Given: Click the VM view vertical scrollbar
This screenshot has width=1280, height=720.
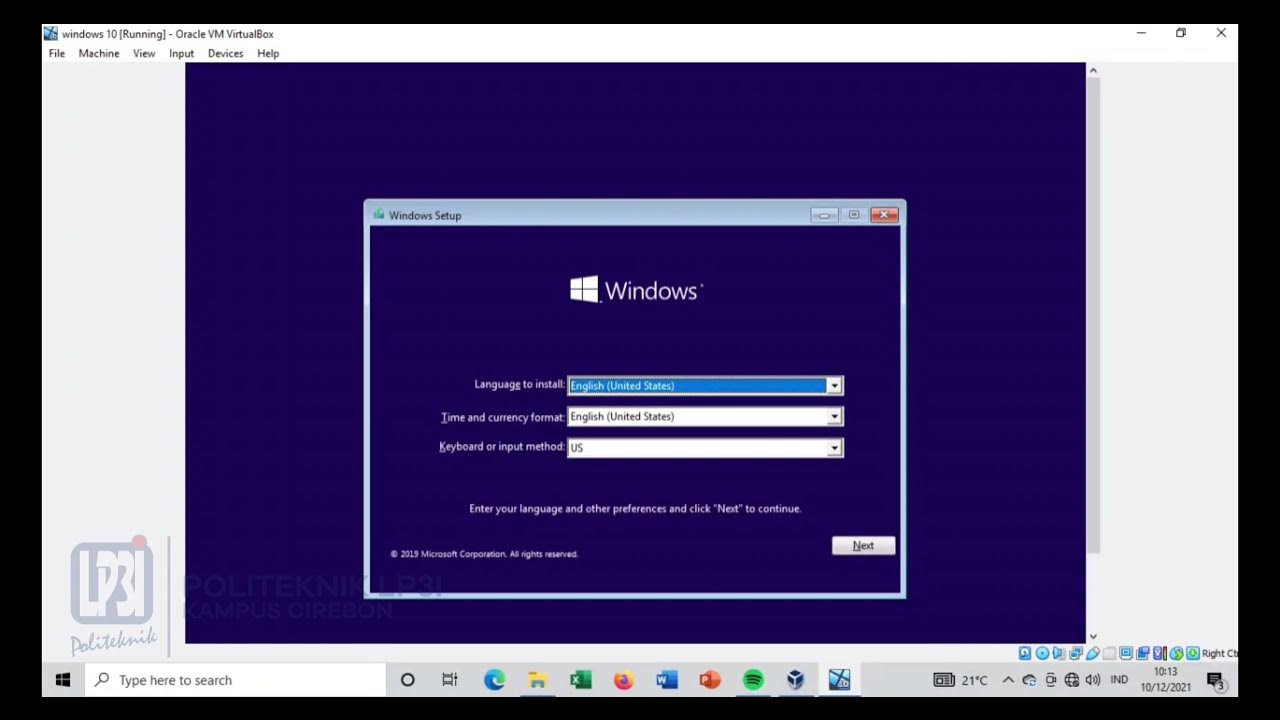Looking at the screenshot, I should click(1093, 316).
